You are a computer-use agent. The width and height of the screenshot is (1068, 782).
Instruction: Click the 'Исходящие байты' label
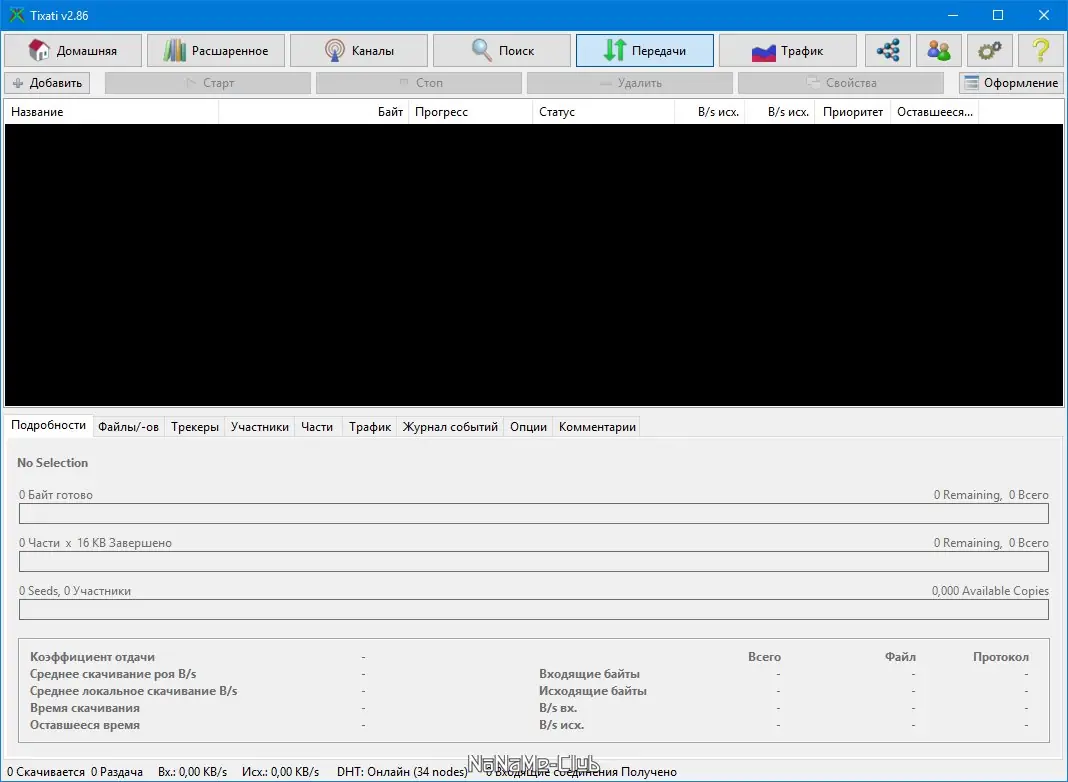(x=593, y=691)
